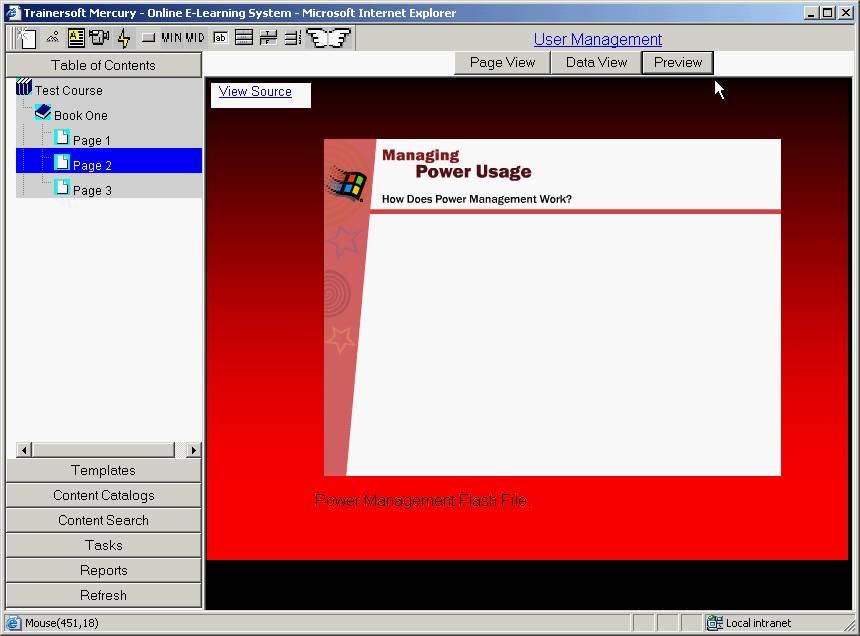Click the Book One blue book icon
Image resolution: width=860 pixels, height=636 pixels.
pos(43,112)
